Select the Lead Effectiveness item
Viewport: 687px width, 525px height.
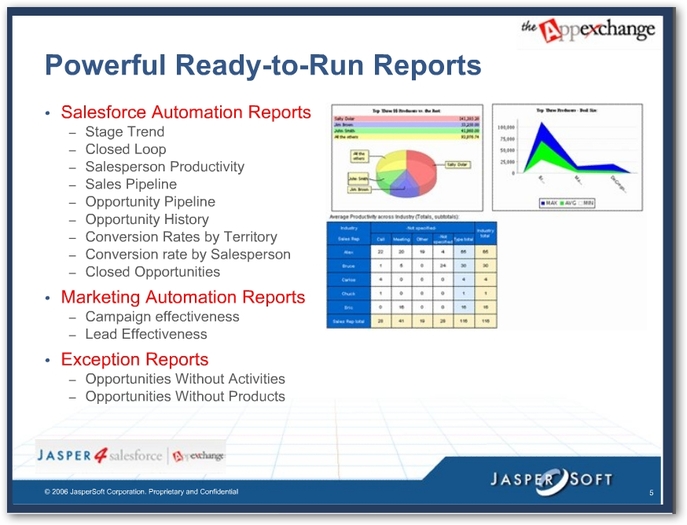pyautogui.click(x=146, y=334)
